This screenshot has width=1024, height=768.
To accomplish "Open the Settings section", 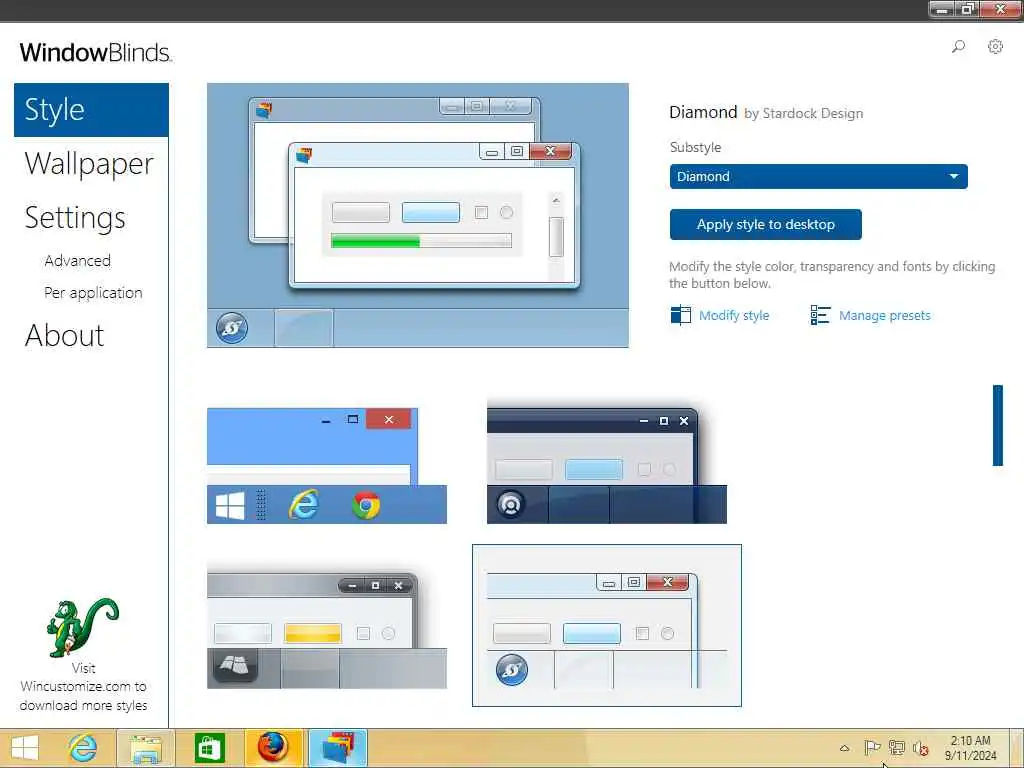I will point(75,218).
